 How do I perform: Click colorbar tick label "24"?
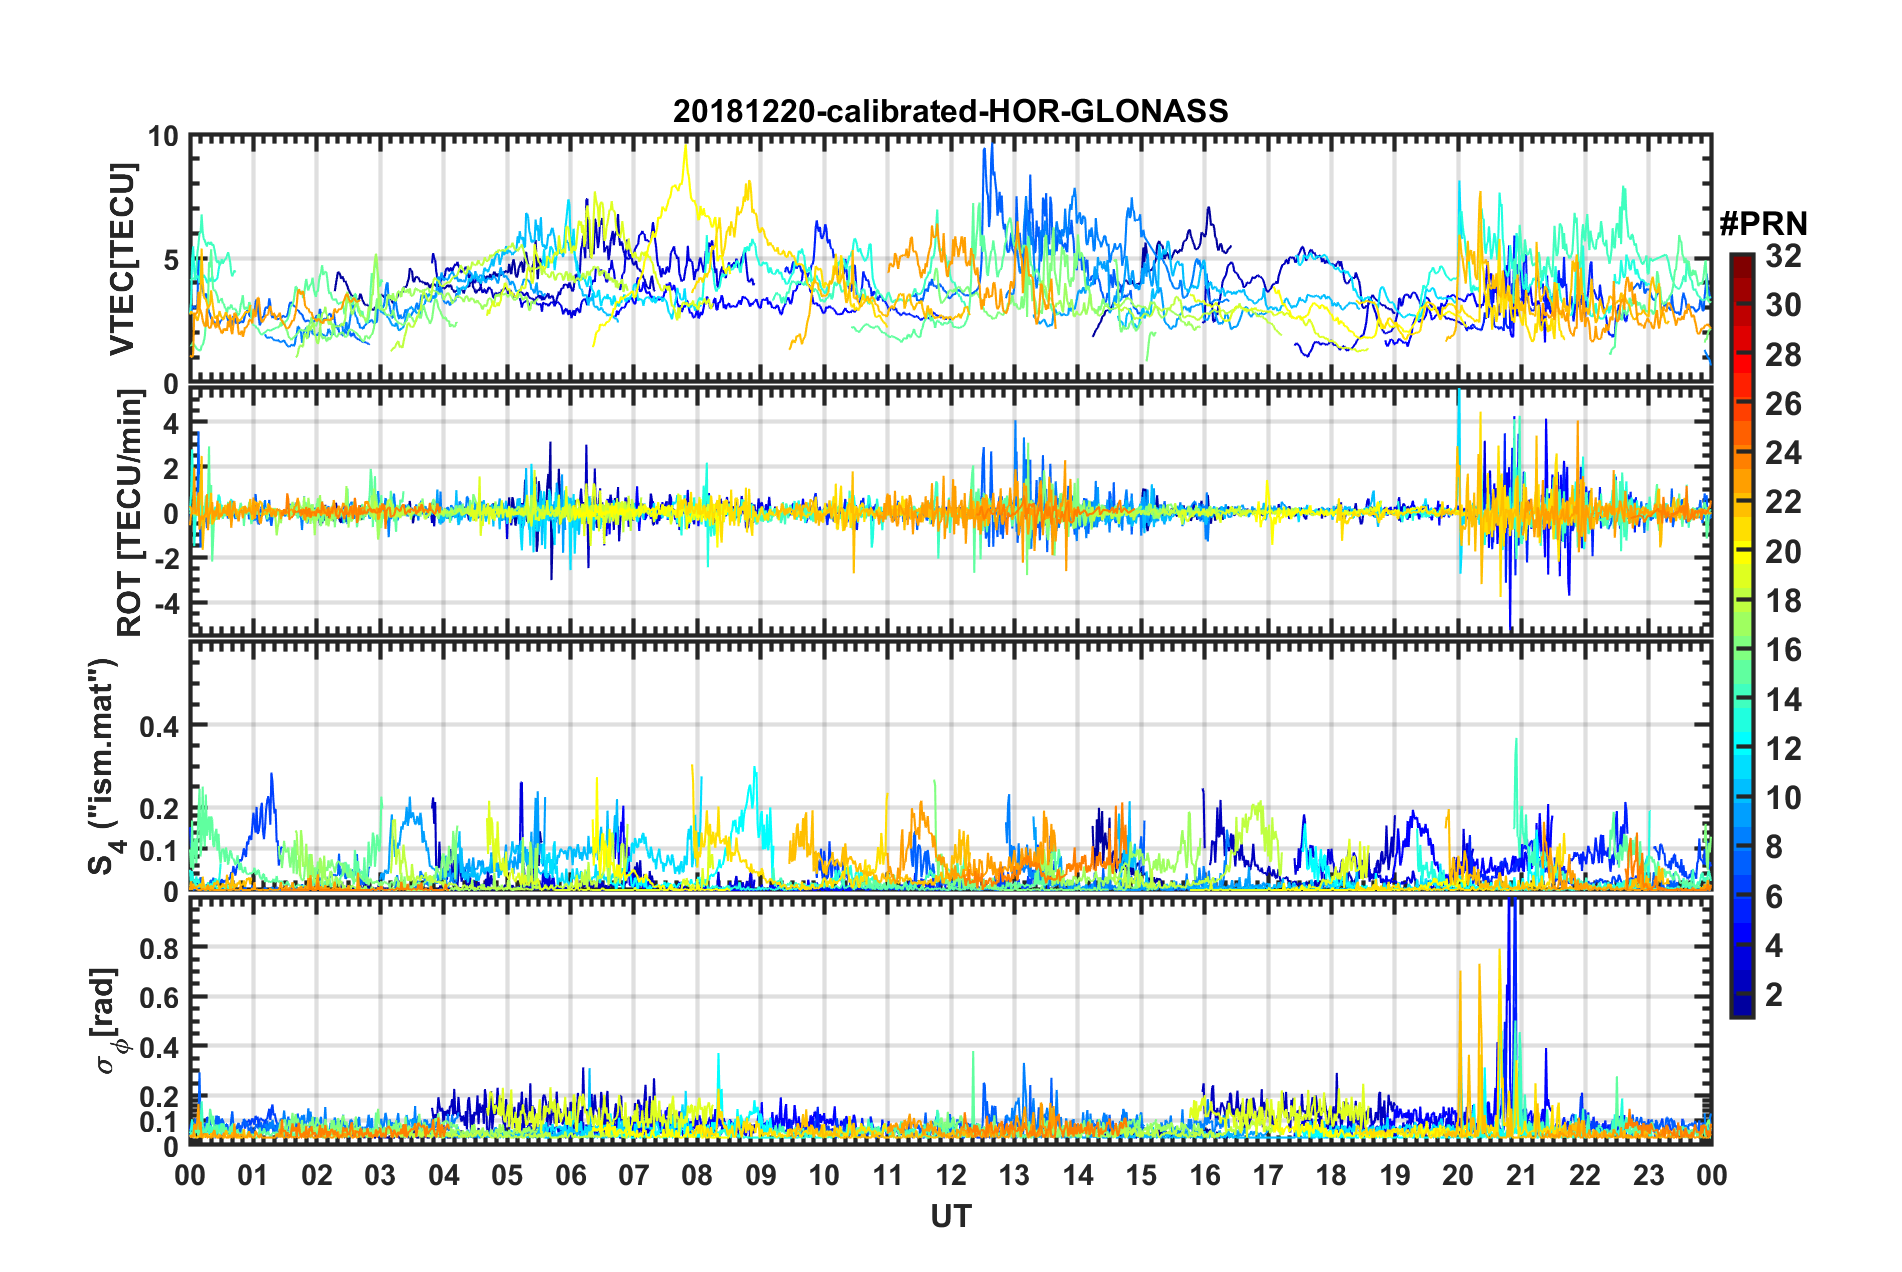(1783, 453)
